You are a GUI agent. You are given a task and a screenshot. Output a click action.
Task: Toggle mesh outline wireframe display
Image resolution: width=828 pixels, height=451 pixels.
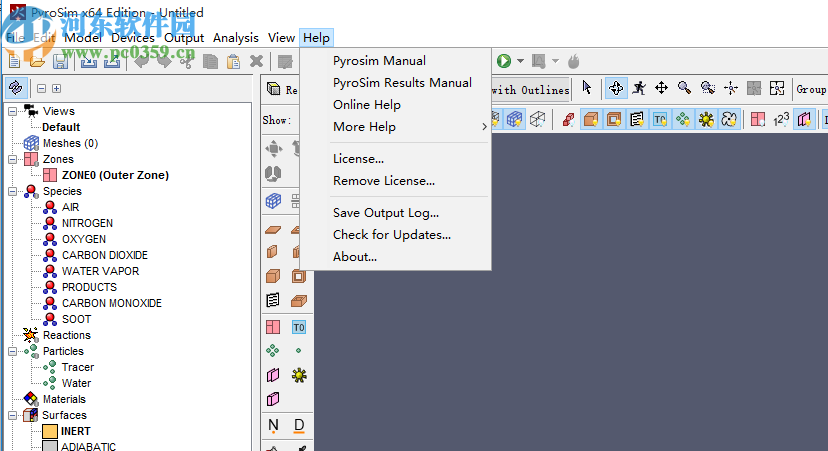pyautogui.click(x=538, y=119)
